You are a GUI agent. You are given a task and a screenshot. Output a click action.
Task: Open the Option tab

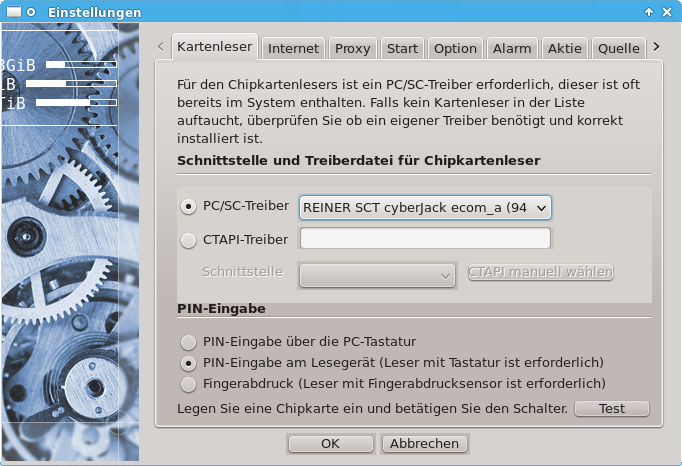[455, 48]
